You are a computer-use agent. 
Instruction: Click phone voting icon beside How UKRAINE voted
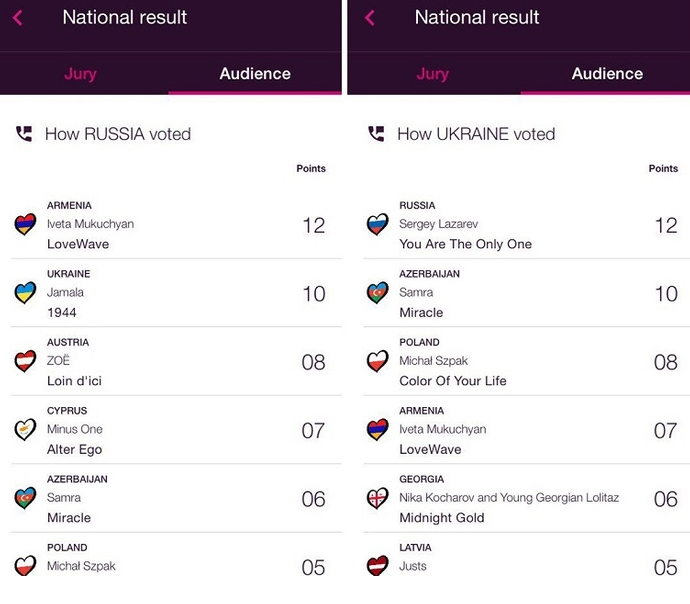(x=376, y=134)
